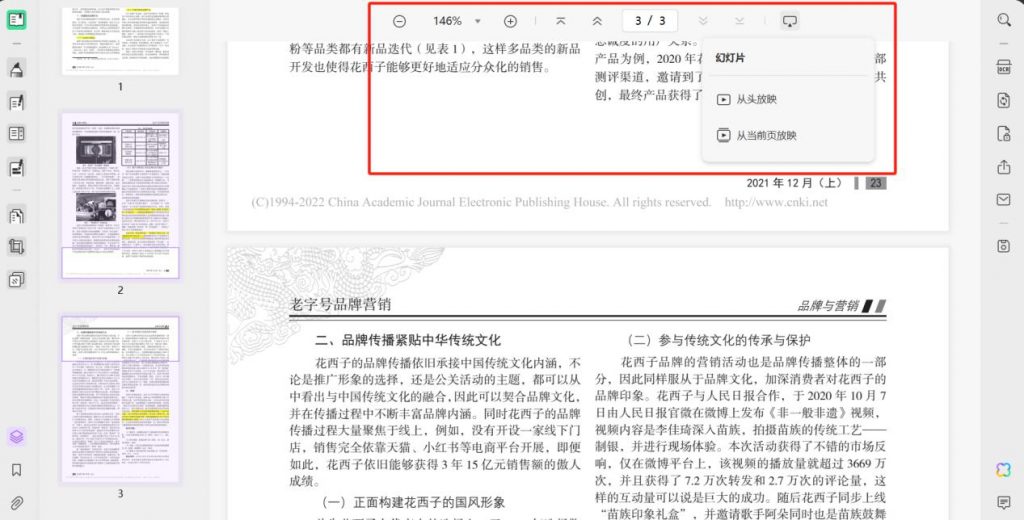Screen dimensions: 1024x520
Task: Select page 1 thumbnail
Action: pyautogui.click(x=120, y=41)
